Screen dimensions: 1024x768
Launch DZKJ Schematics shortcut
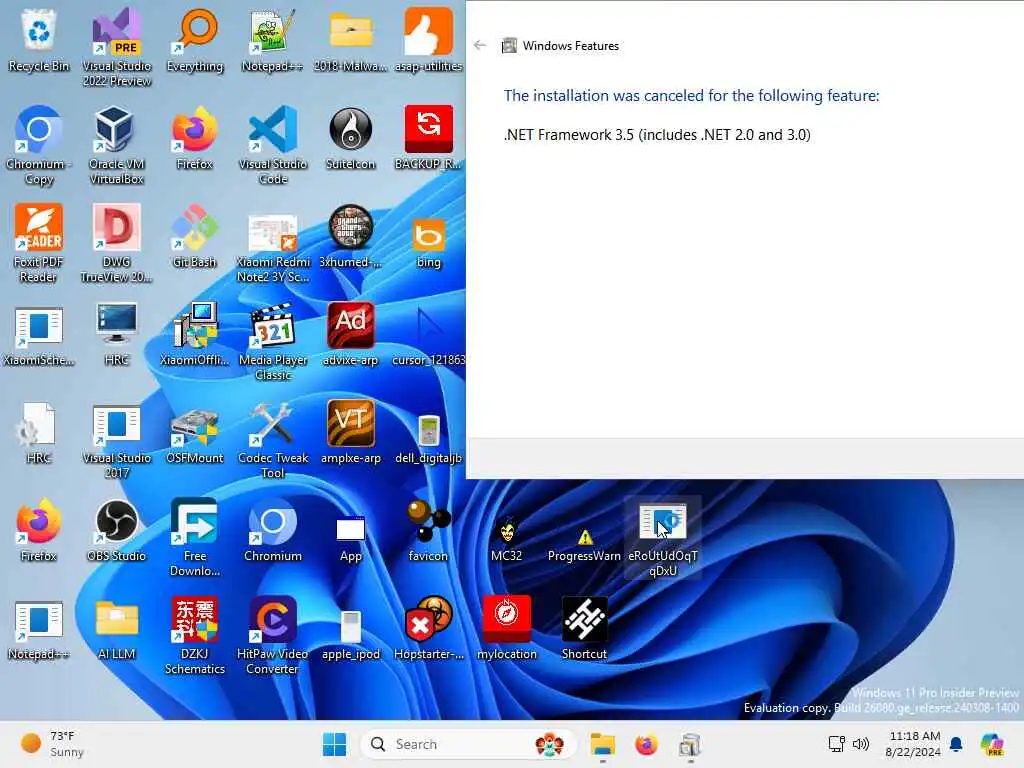click(195, 635)
